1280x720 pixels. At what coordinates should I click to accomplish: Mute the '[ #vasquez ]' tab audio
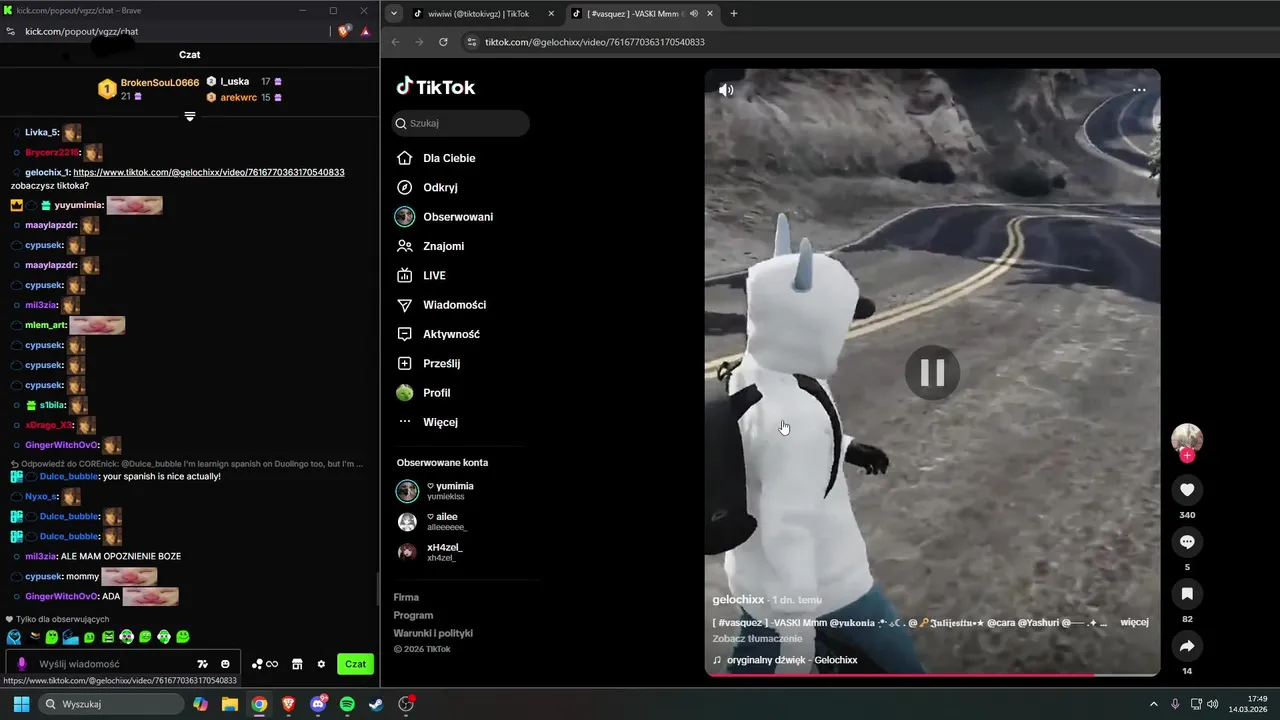pyautogui.click(x=694, y=14)
